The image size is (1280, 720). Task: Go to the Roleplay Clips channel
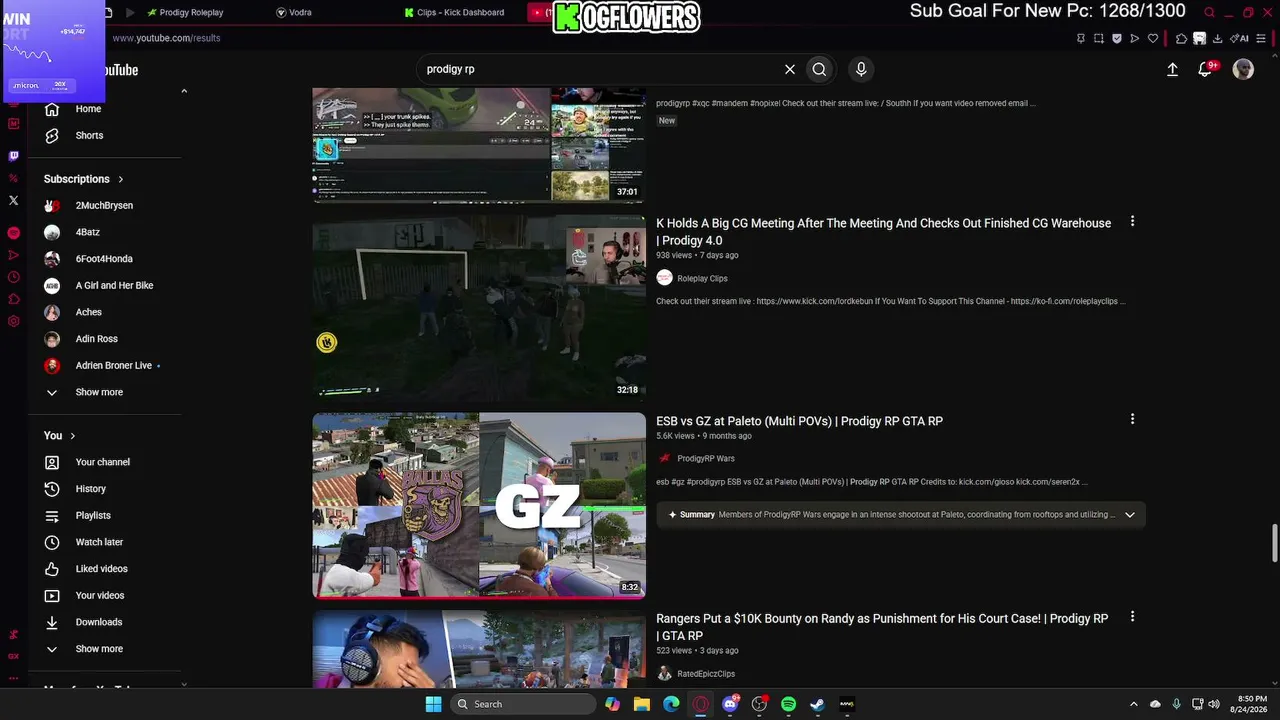(702, 278)
